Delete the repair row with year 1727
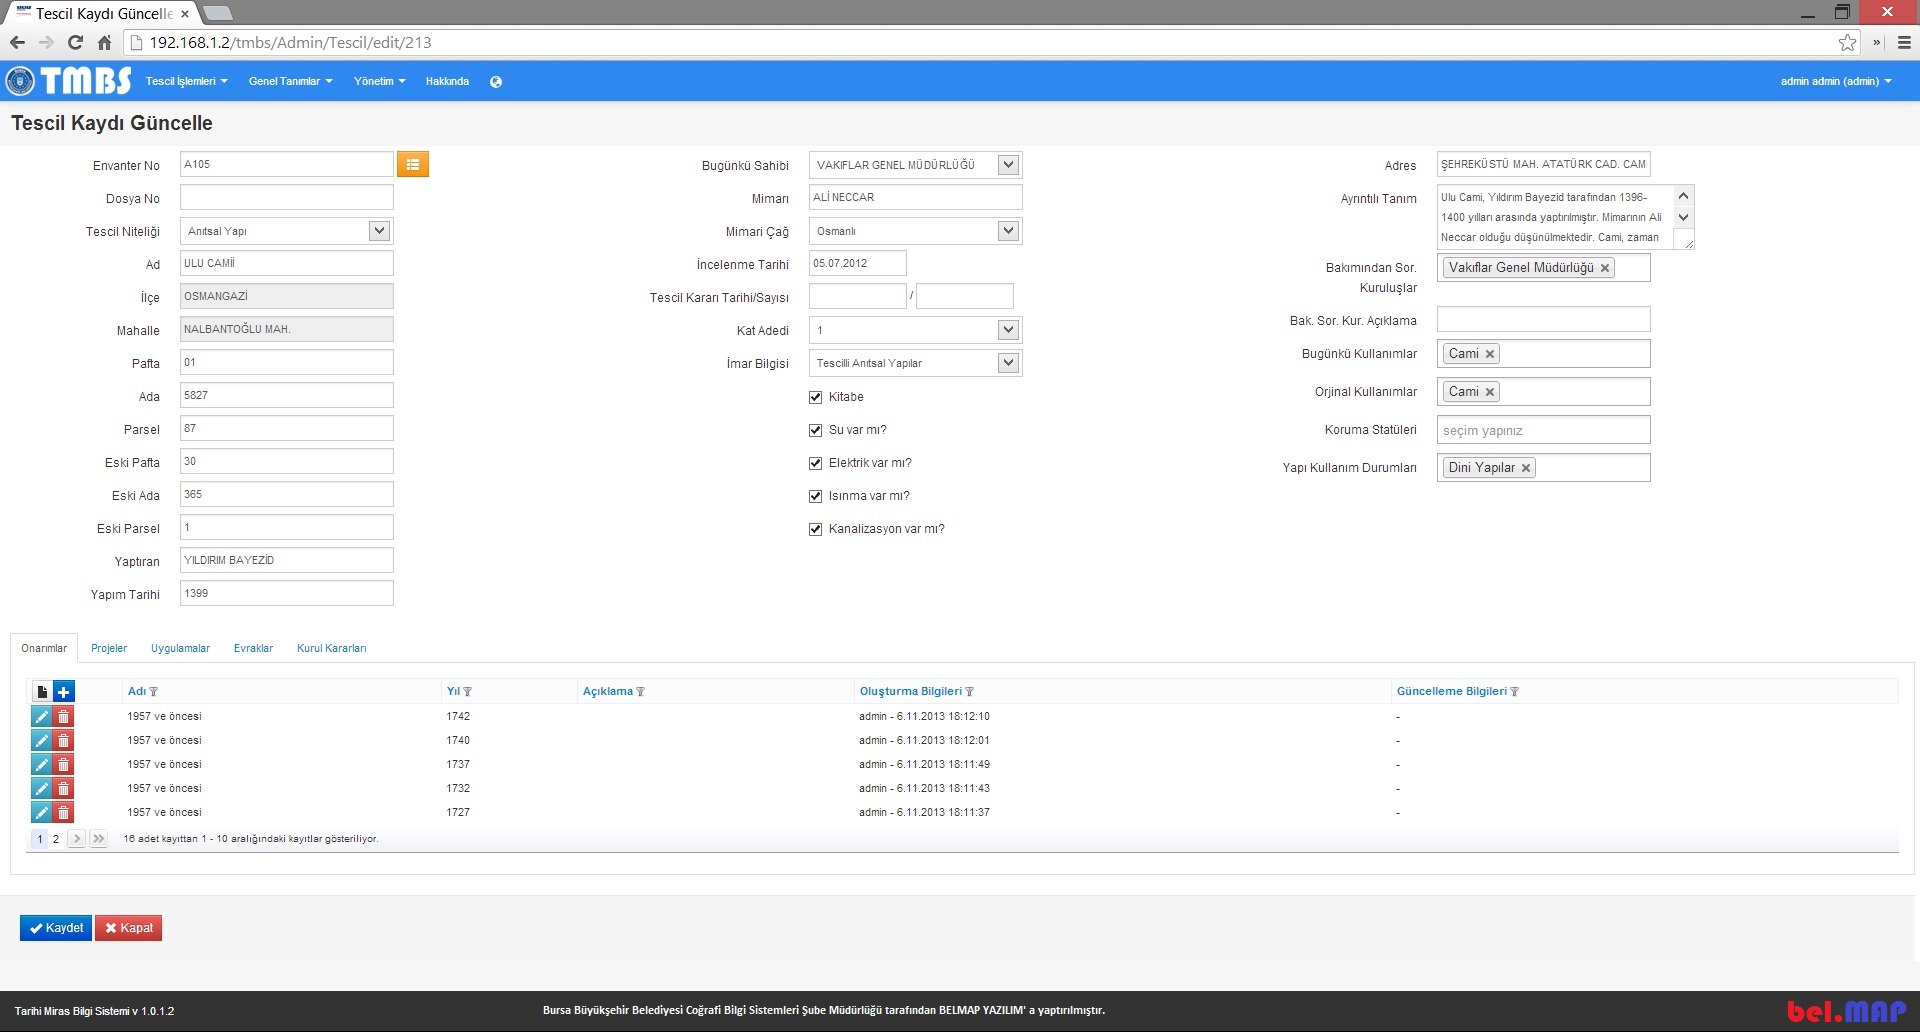The image size is (1920, 1032). 63,812
